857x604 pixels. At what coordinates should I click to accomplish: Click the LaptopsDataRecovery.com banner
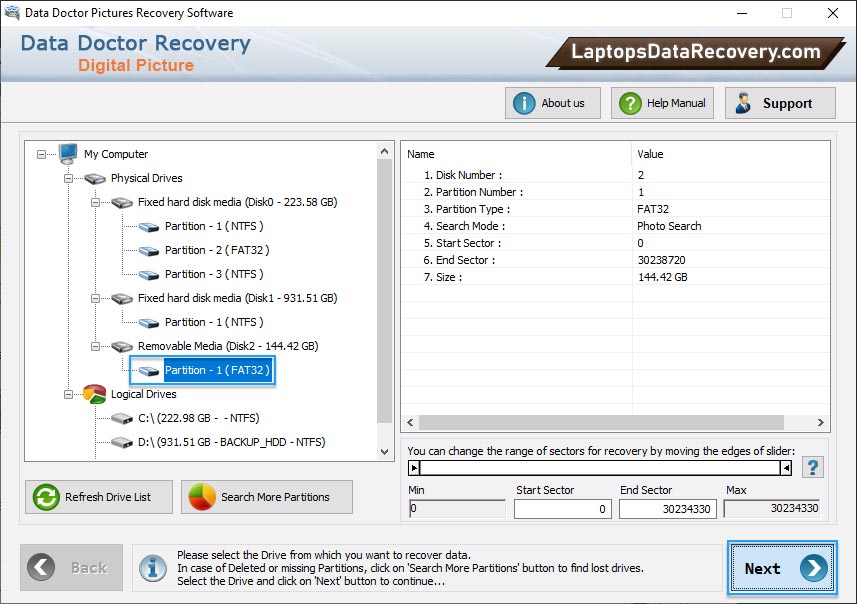point(695,52)
